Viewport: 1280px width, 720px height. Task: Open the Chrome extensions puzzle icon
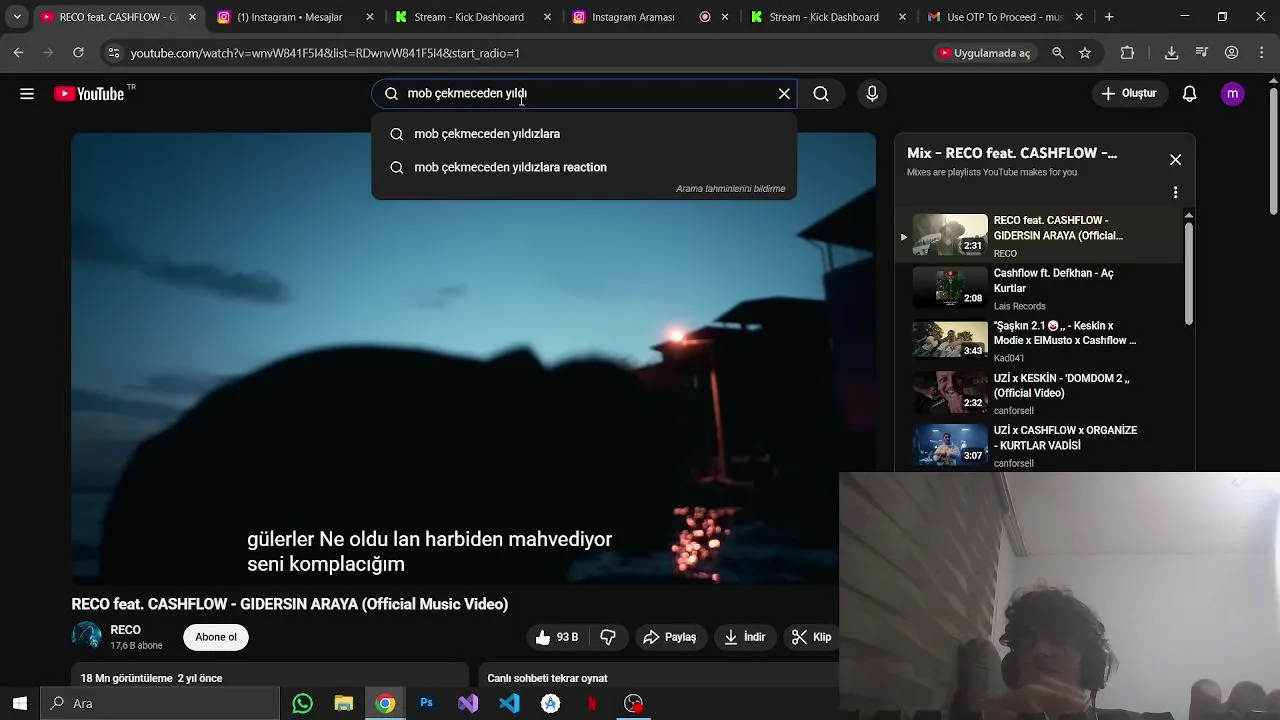(1127, 53)
